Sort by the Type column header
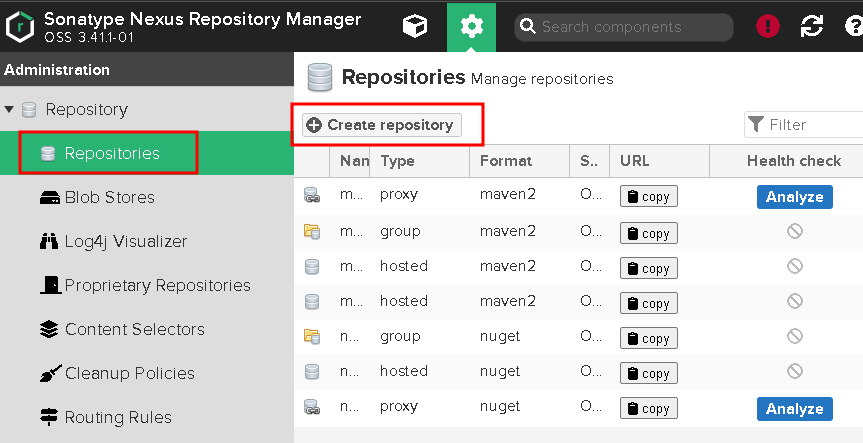863x443 pixels. coord(419,161)
